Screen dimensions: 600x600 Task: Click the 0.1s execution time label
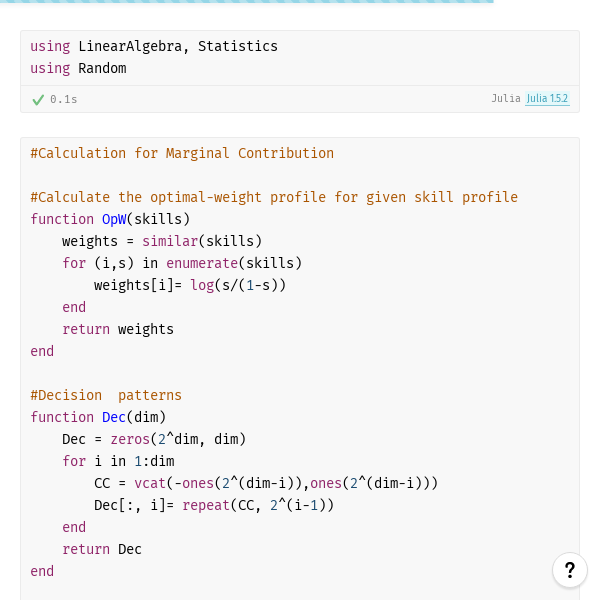[x=64, y=99]
